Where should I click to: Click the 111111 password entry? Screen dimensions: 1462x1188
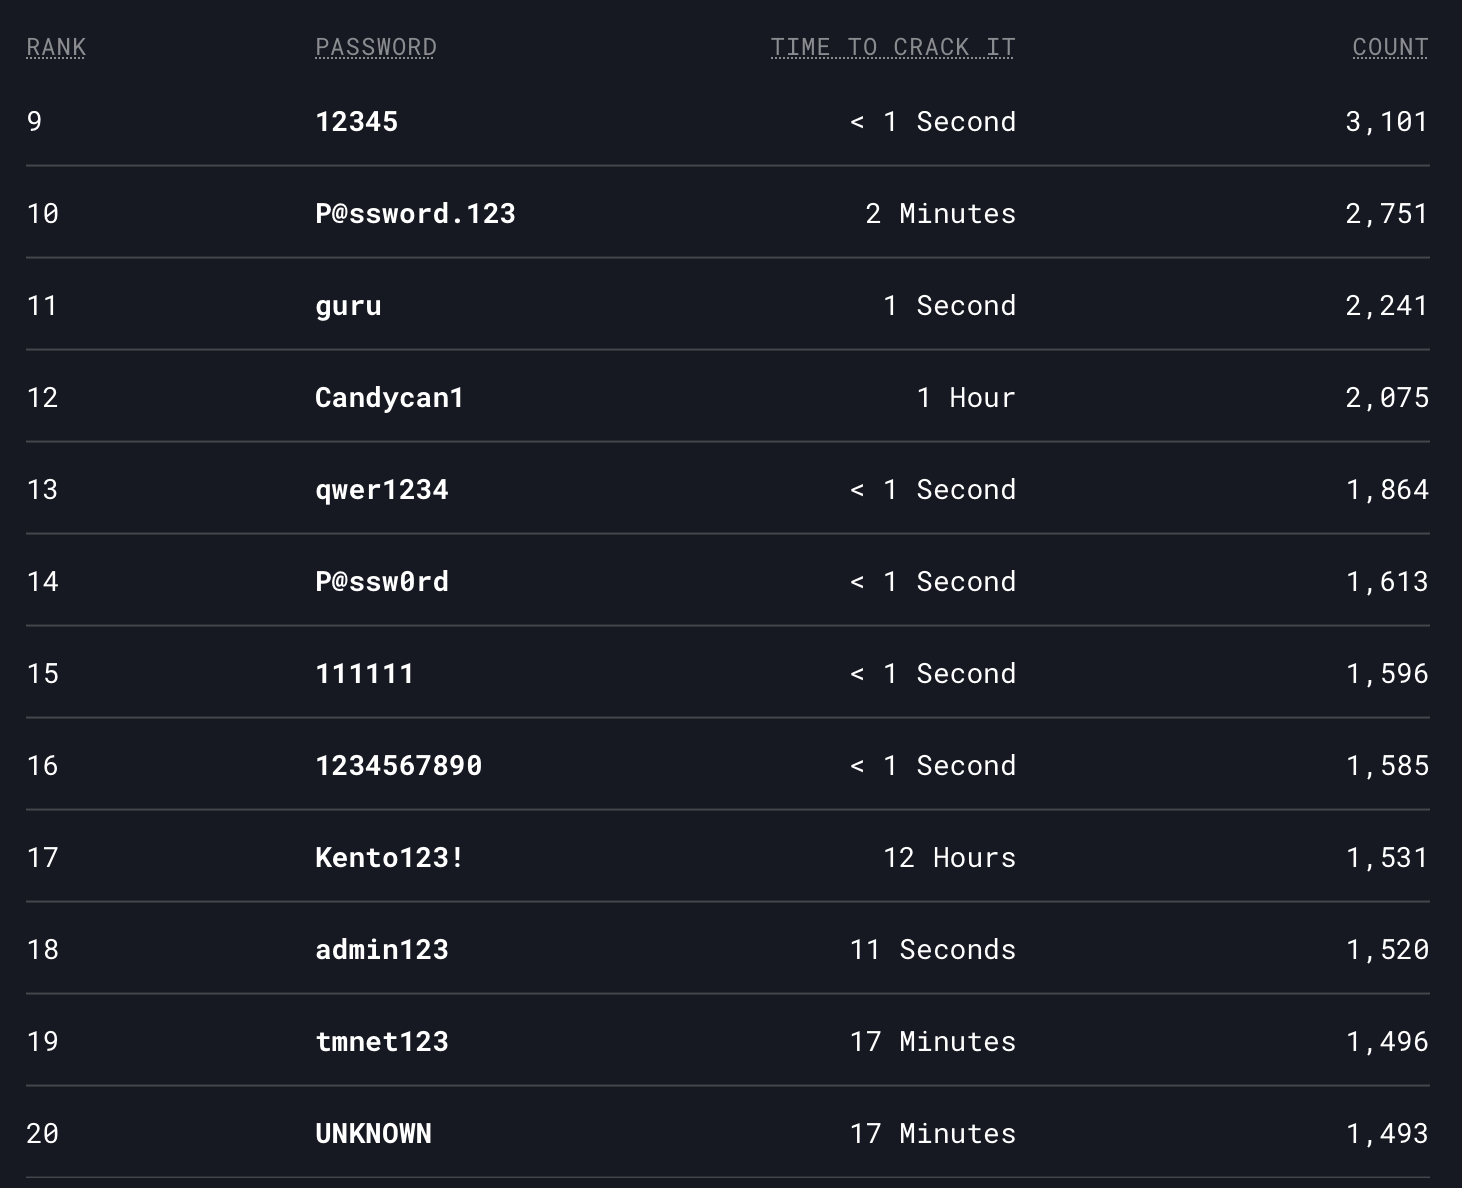pyautogui.click(x=365, y=674)
